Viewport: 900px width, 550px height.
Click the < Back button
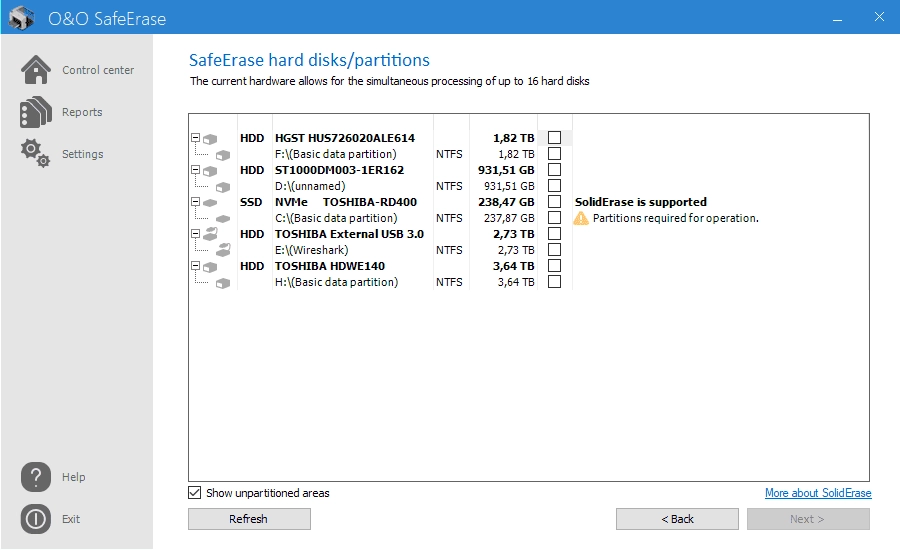tap(677, 519)
